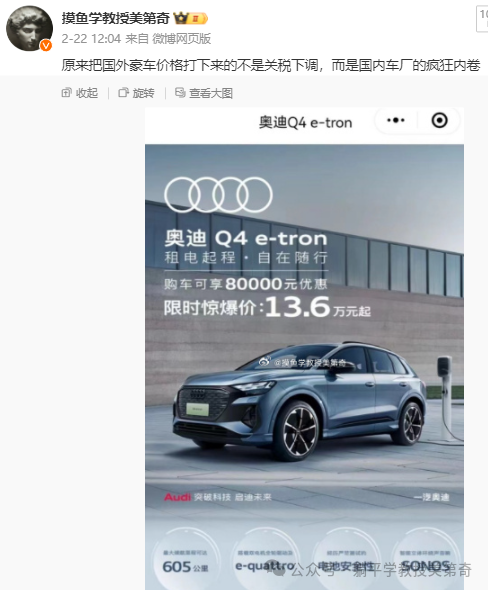Open 查看大图 full size image link

click(x=211, y=93)
